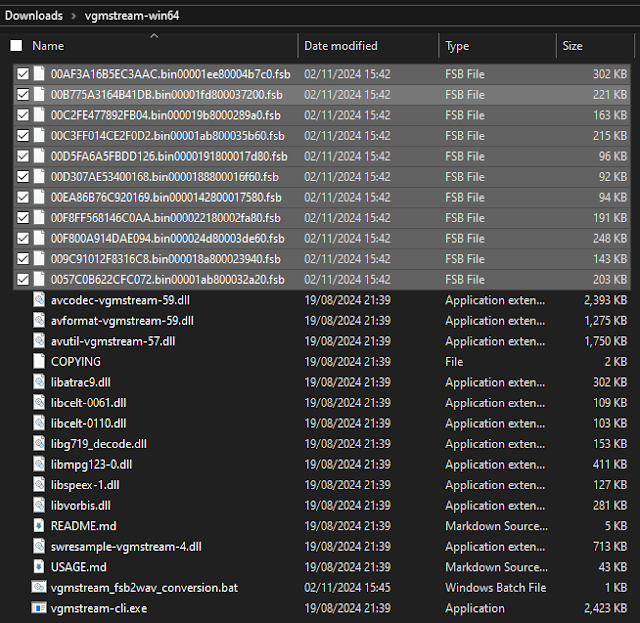Click the libg719_decode.dll file icon

coord(39,443)
